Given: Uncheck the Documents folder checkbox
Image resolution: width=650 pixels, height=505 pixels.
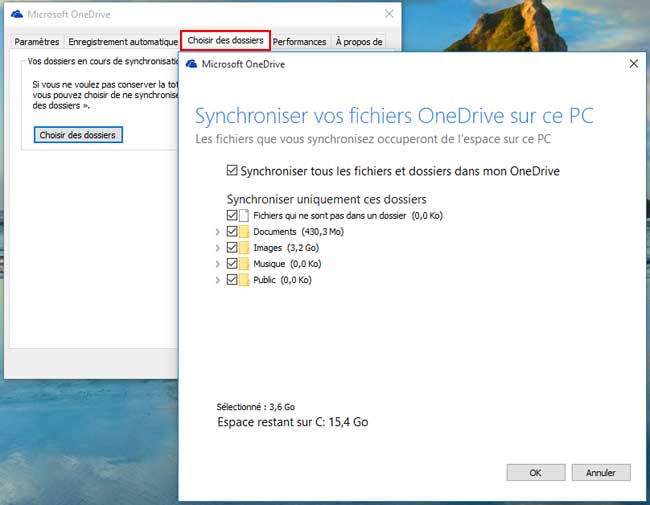Looking at the screenshot, I should (232, 231).
